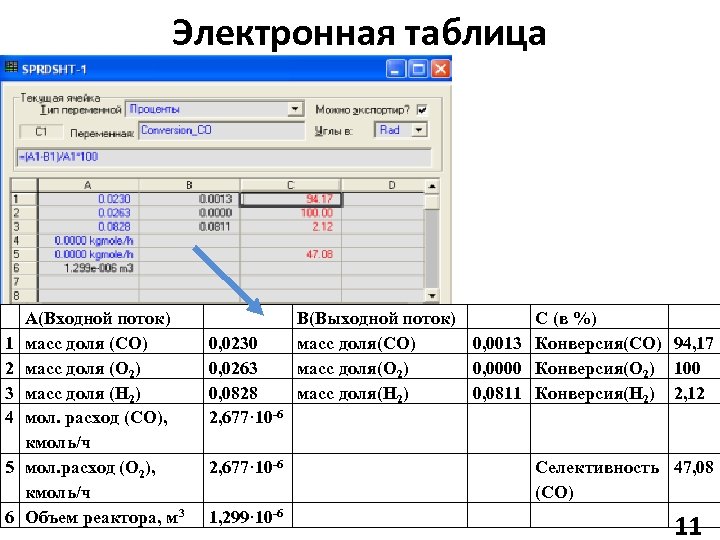Click the 47,08 selectivity value in table
This screenshot has height=540, width=720.
[693, 467]
